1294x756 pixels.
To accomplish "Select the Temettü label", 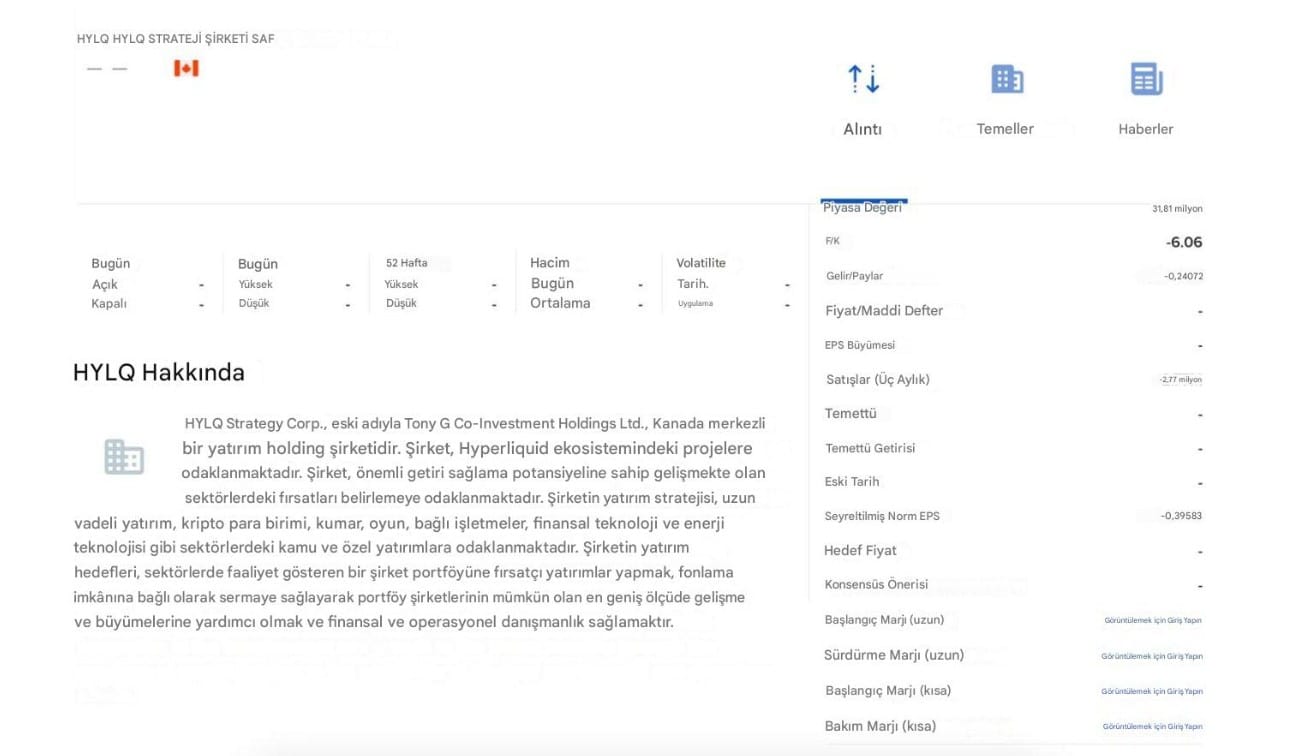I will [851, 414].
